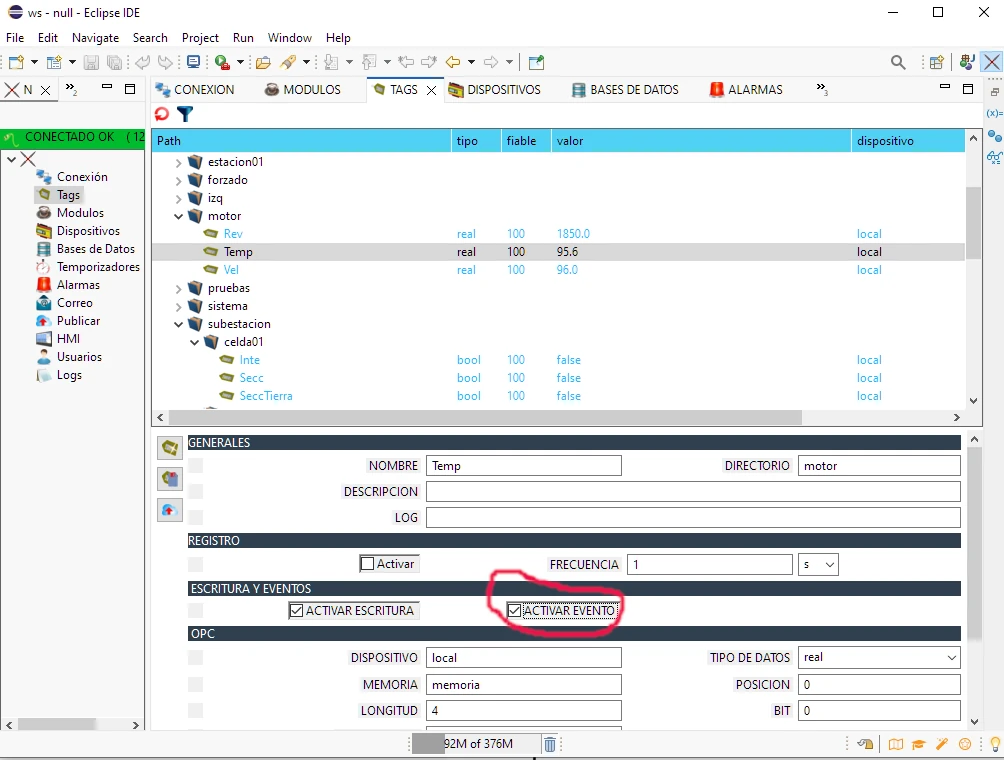The image size is (1004, 760).
Task: Click the red refresh icon in Tags panel
Action: pyautogui.click(x=162, y=114)
